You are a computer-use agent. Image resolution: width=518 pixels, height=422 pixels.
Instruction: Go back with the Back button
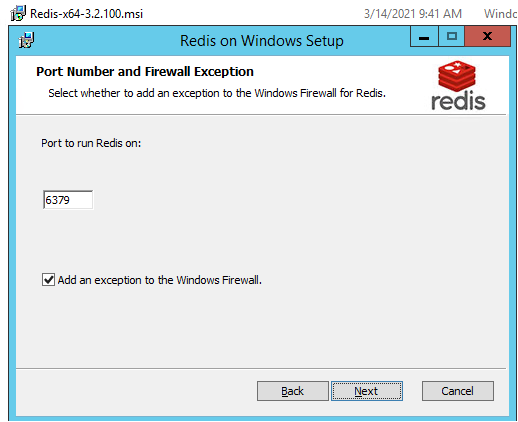pos(293,391)
